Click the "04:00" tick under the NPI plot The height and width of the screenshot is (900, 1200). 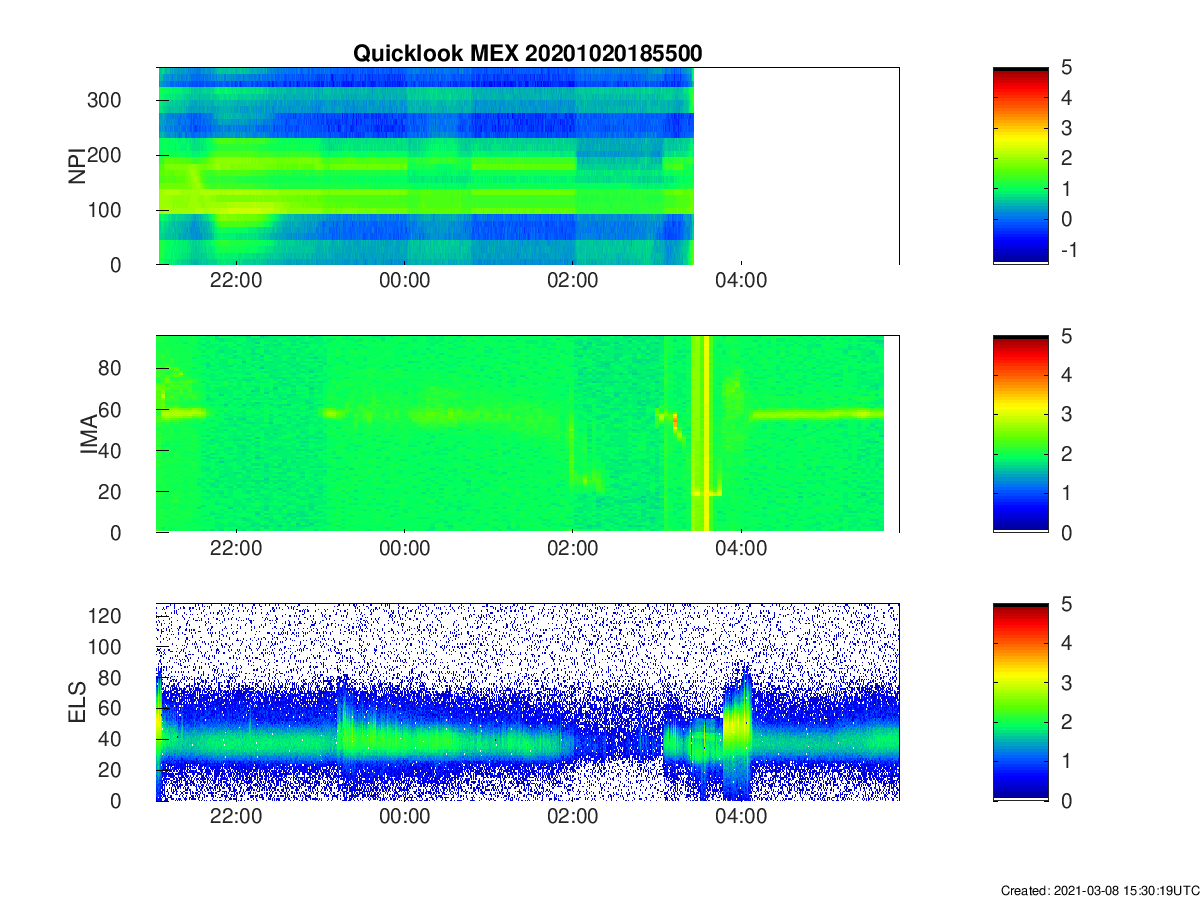click(741, 281)
